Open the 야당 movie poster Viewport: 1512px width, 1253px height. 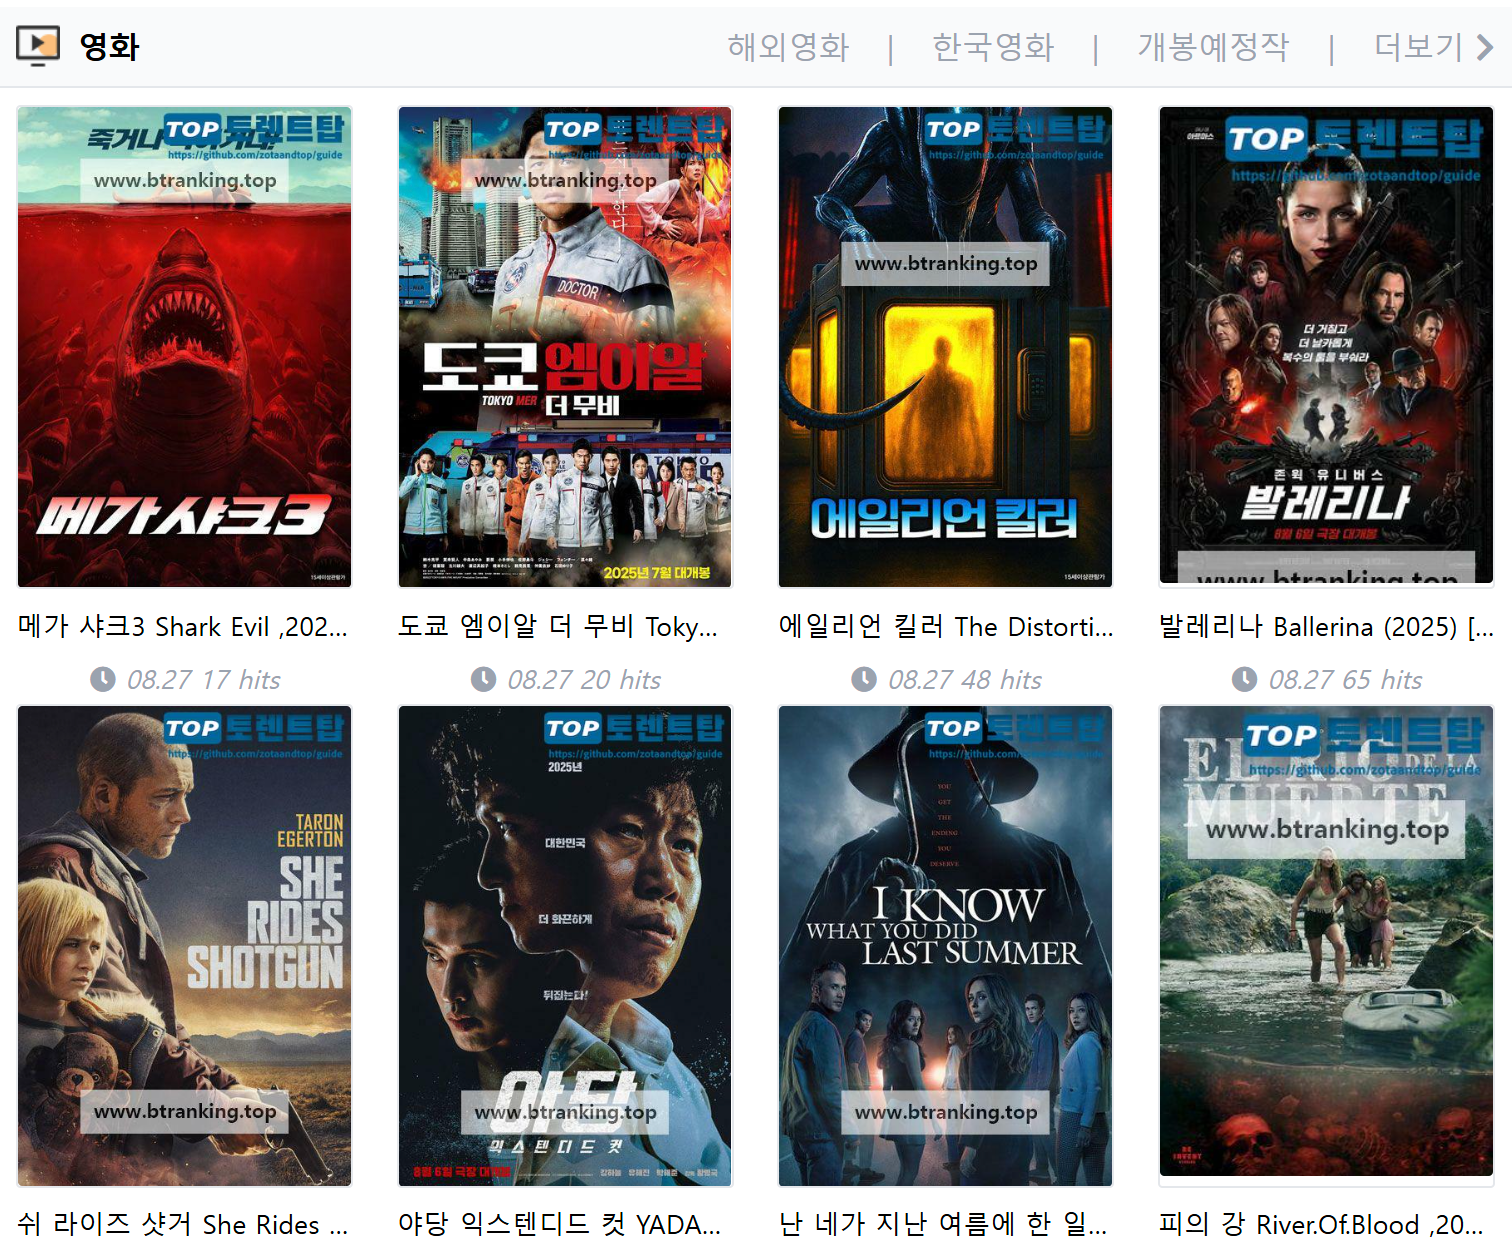565,945
